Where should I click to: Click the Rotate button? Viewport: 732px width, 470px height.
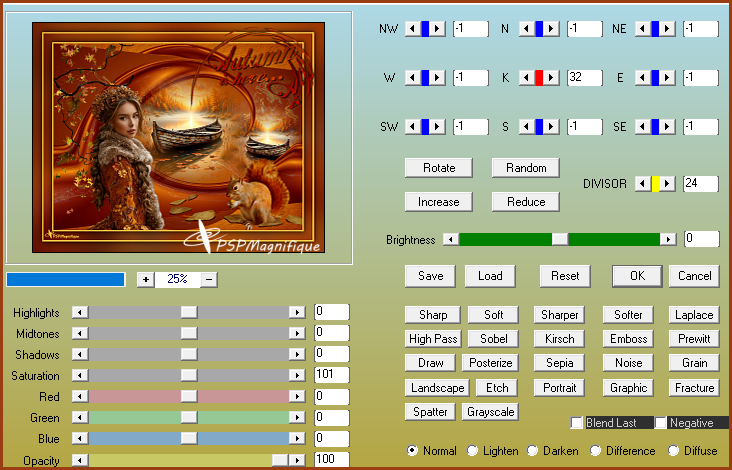tap(439, 168)
